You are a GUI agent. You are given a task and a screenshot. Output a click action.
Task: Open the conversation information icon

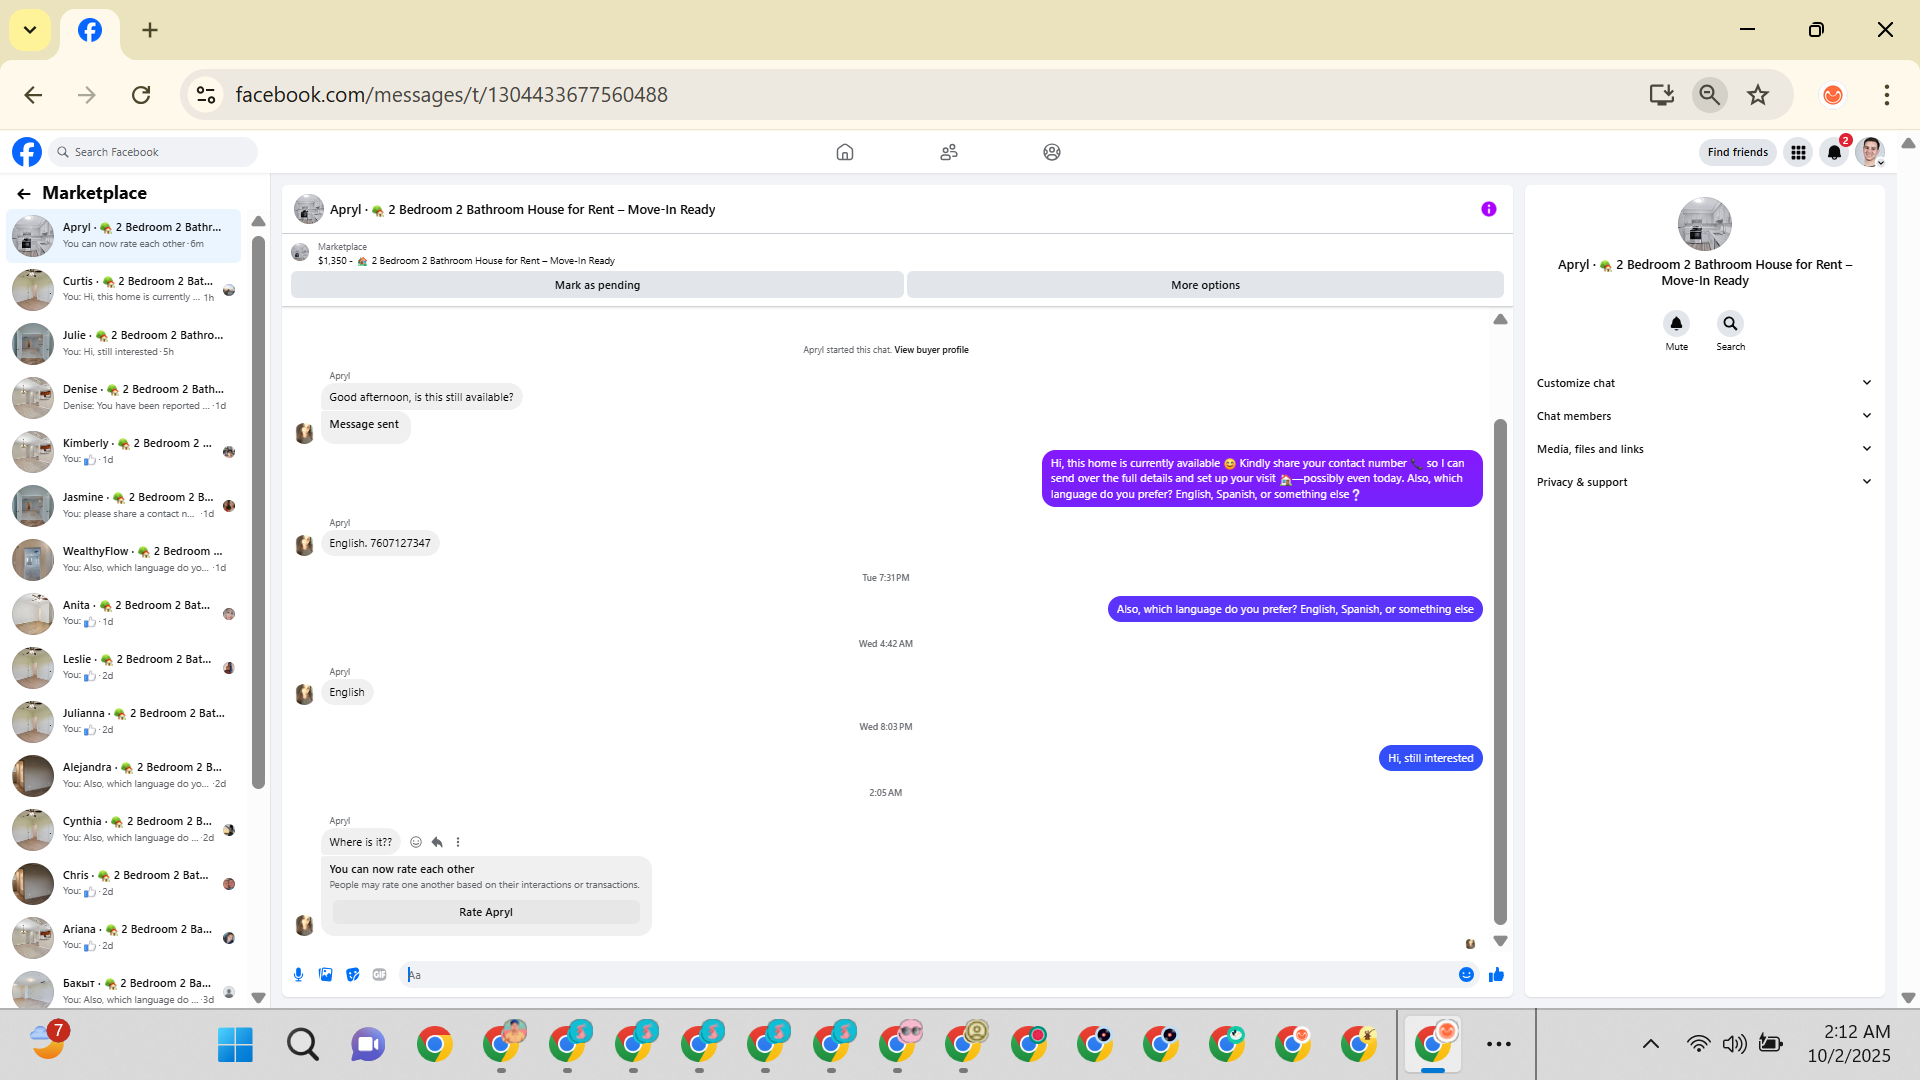click(x=1488, y=209)
